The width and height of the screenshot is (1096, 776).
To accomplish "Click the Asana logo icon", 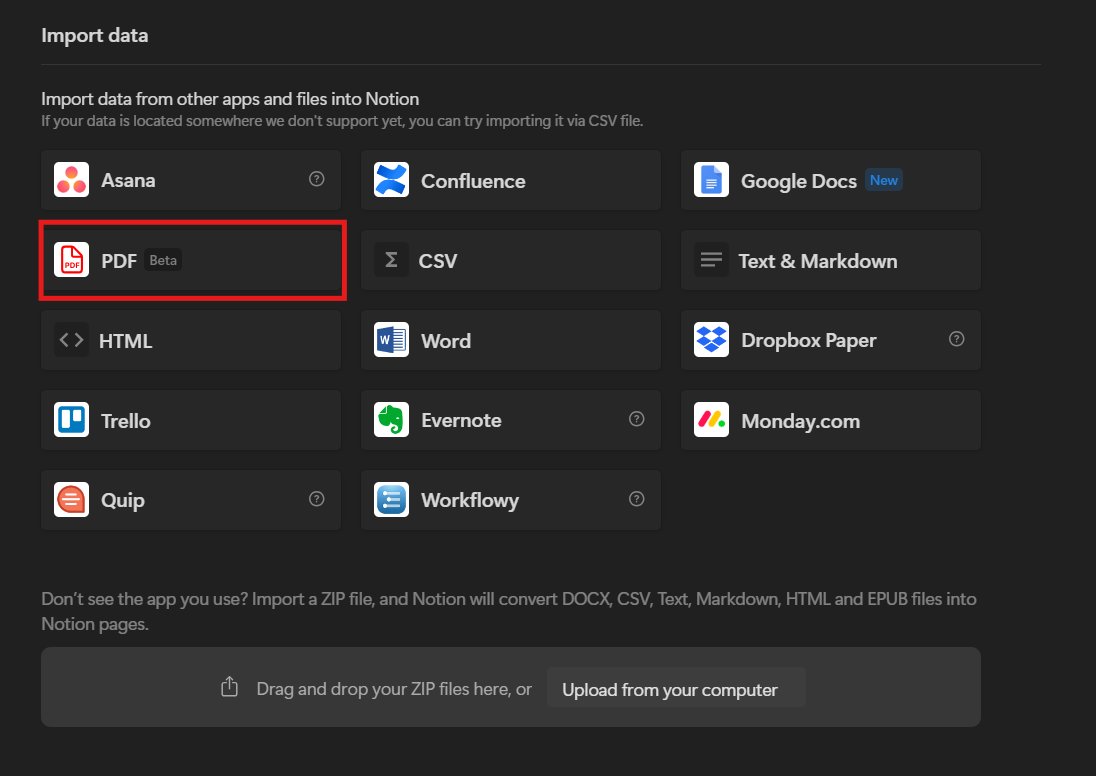I will [71, 180].
